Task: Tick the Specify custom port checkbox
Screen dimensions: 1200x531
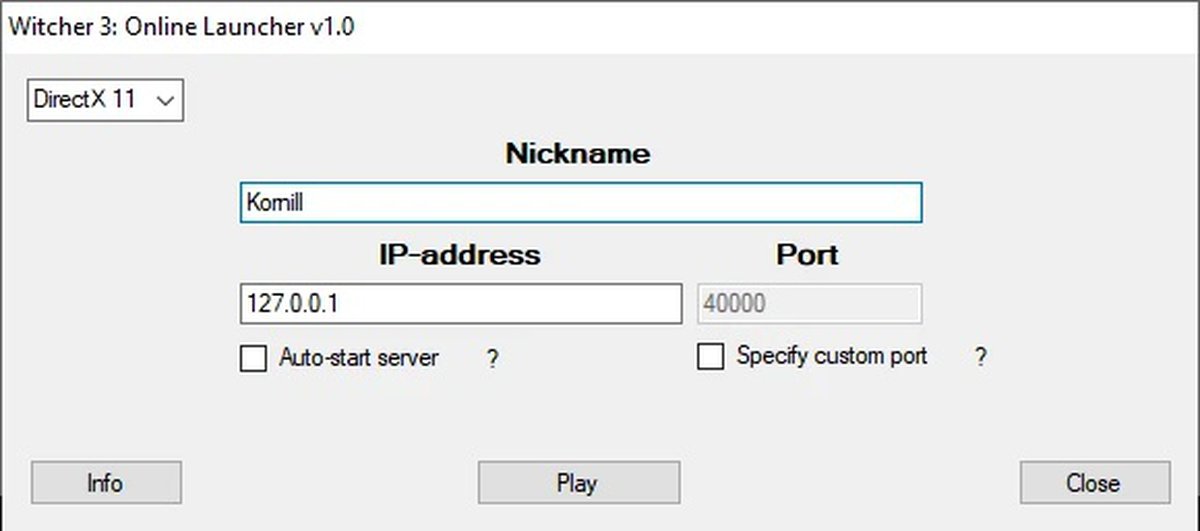Action: pos(710,357)
